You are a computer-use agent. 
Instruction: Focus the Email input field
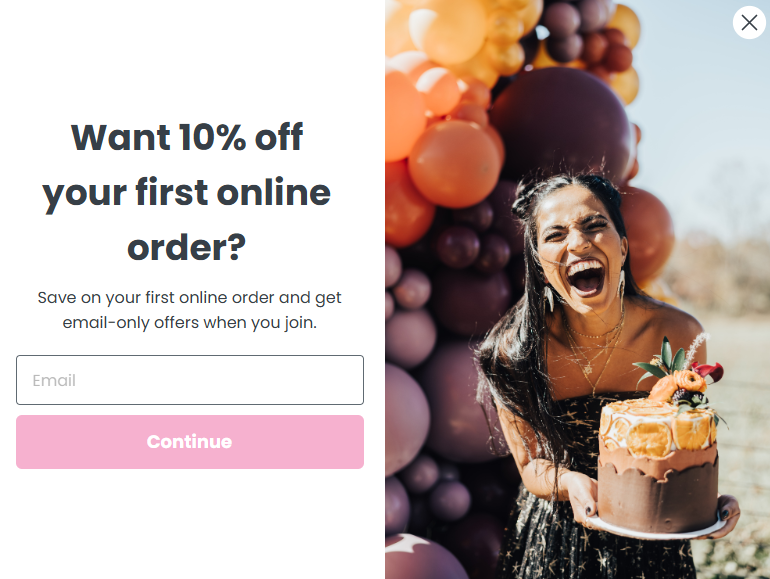click(x=190, y=380)
